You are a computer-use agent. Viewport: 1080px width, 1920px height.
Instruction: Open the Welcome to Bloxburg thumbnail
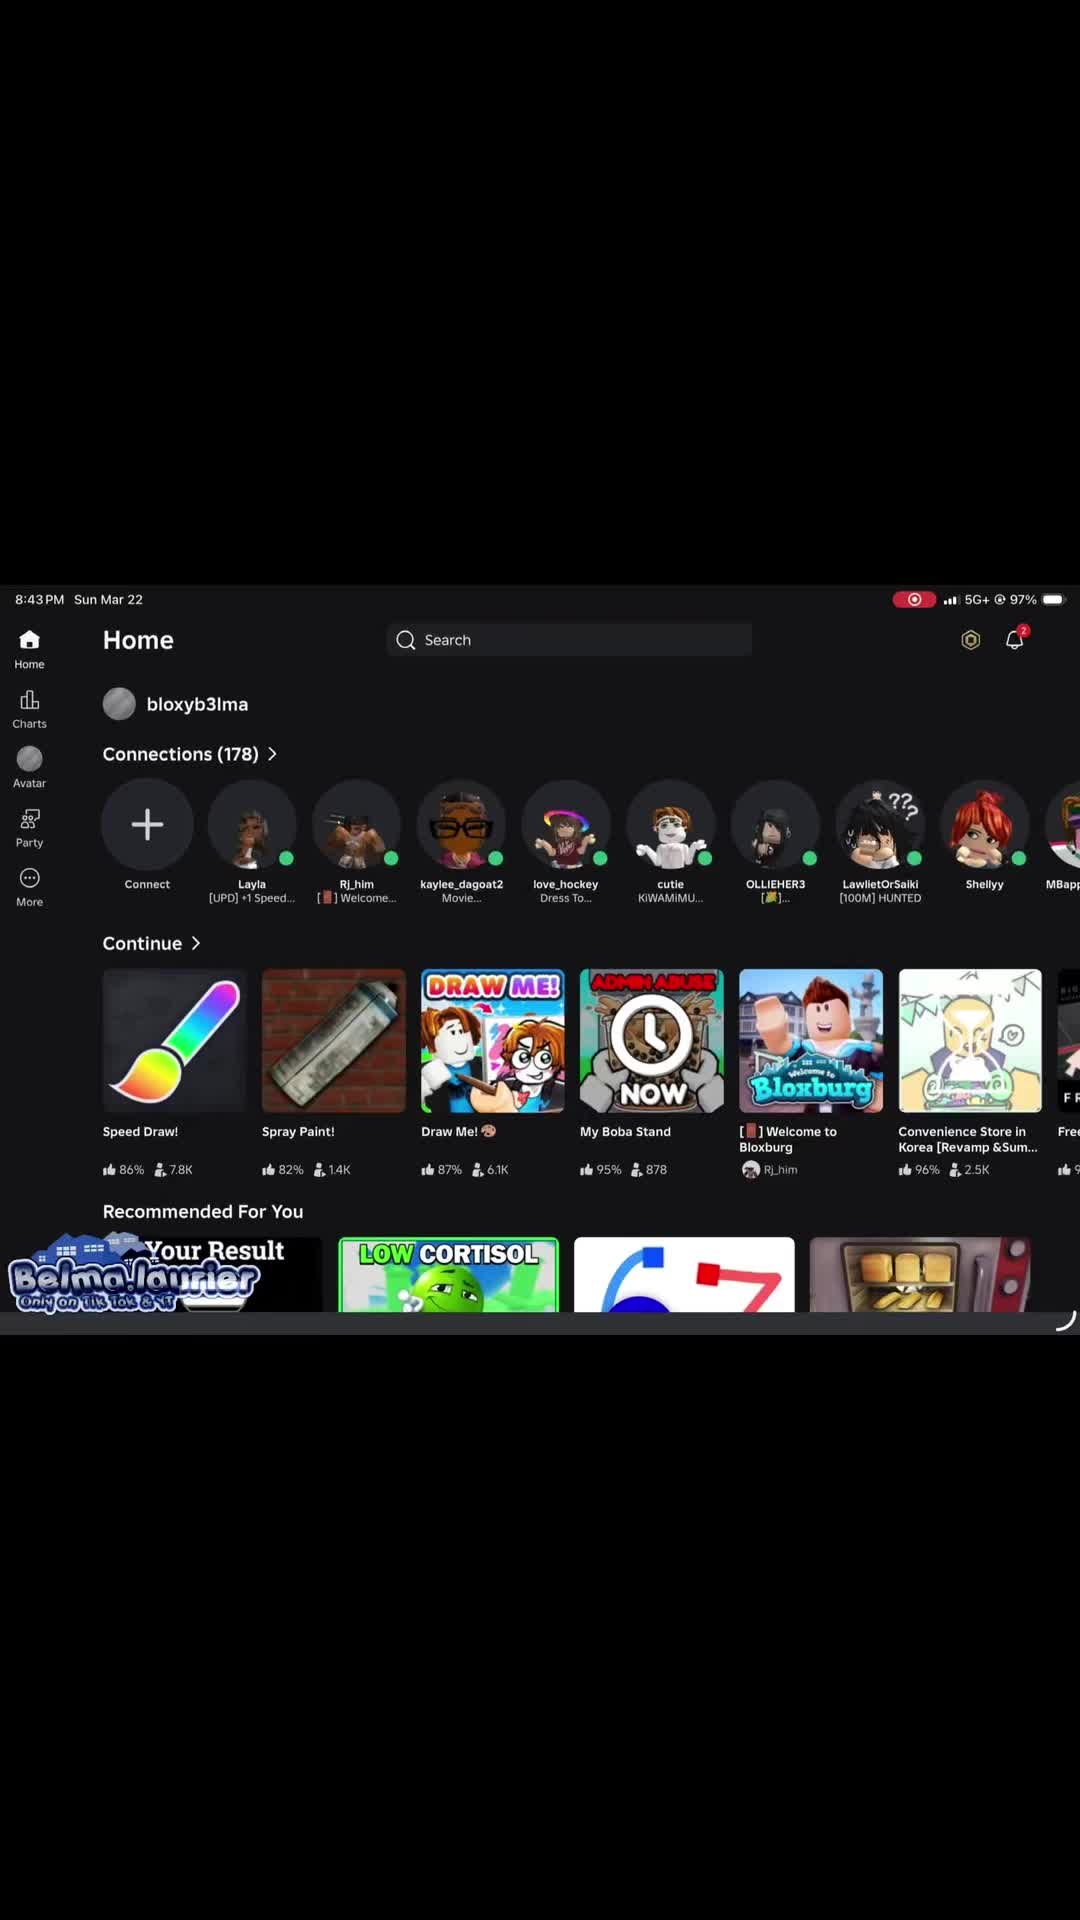(811, 1041)
